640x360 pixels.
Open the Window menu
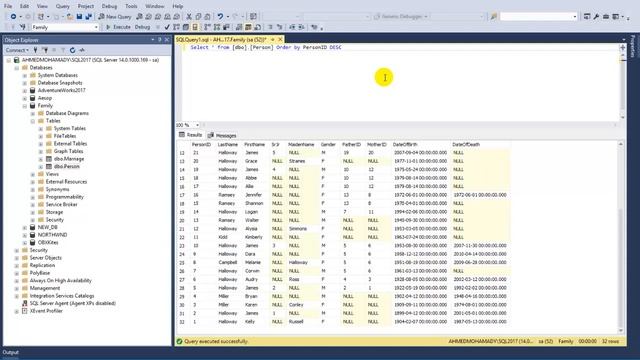(x=154, y=6)
